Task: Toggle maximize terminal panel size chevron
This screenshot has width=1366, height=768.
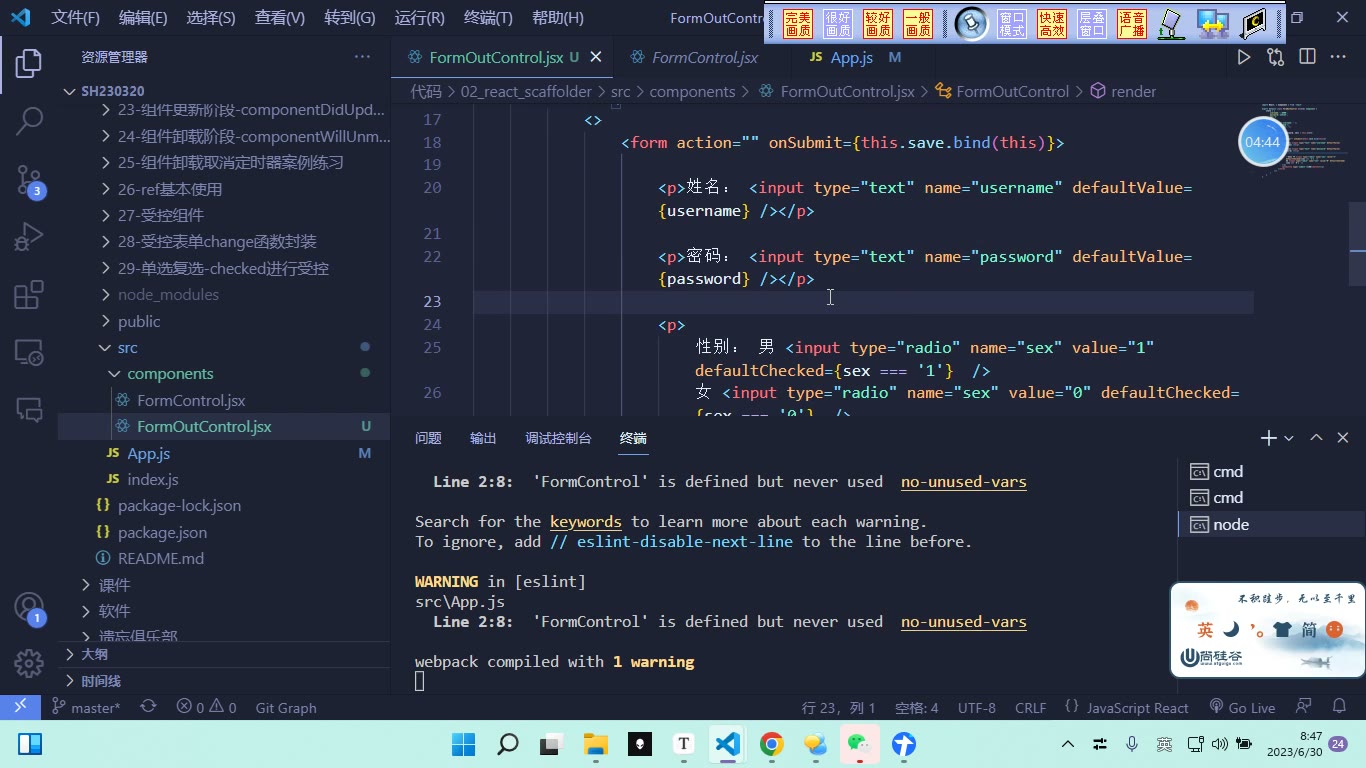Action: tap(1316, 438)
